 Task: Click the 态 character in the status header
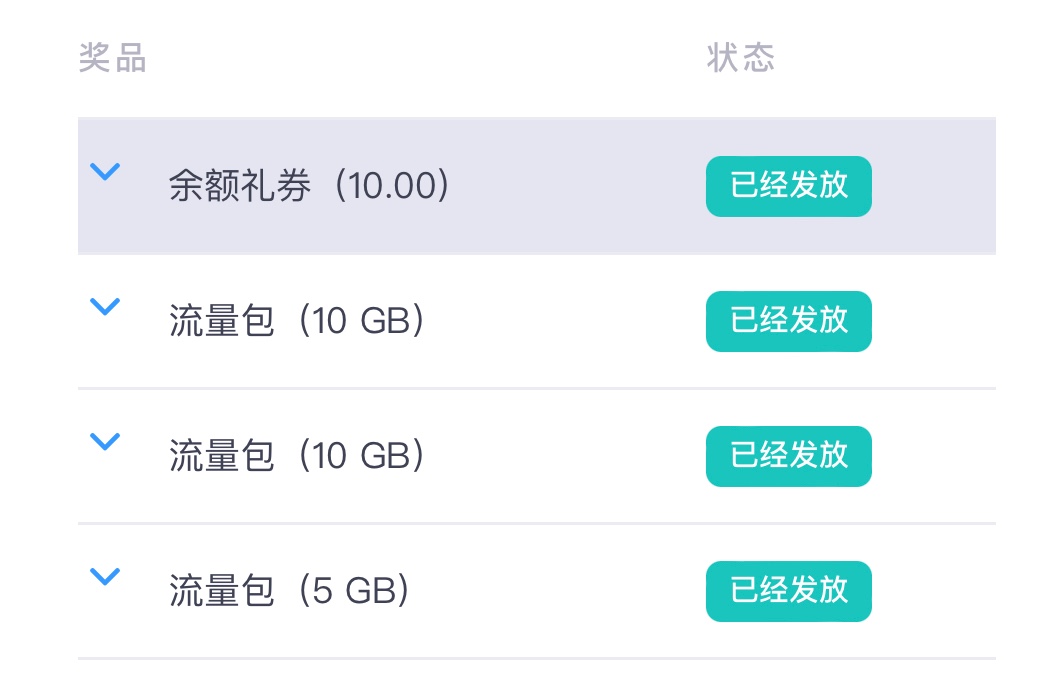[x=759, y=58]
